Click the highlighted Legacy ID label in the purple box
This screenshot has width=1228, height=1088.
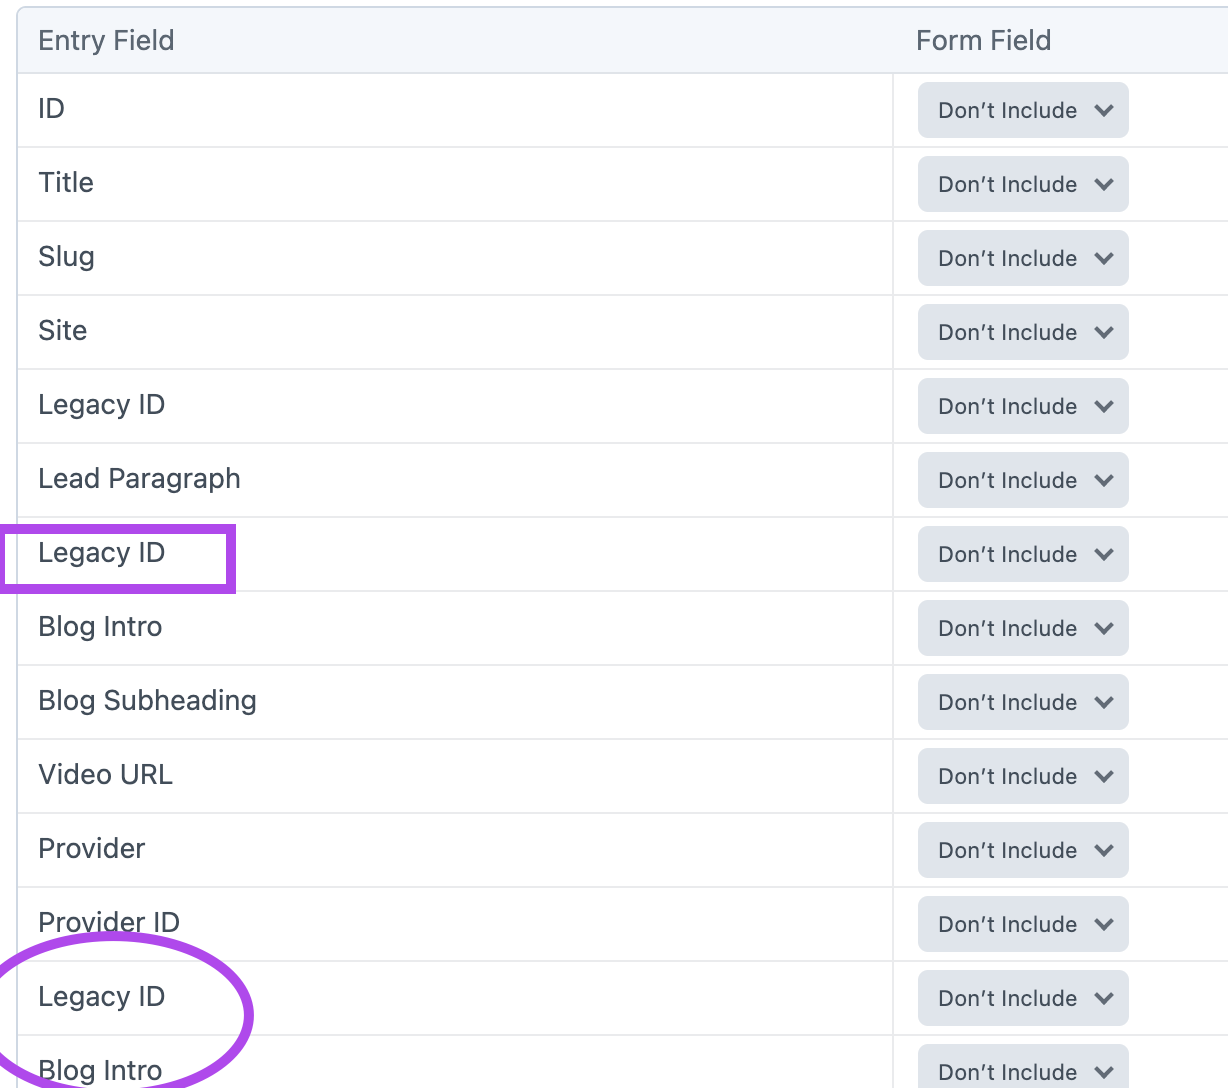point(101,552)
